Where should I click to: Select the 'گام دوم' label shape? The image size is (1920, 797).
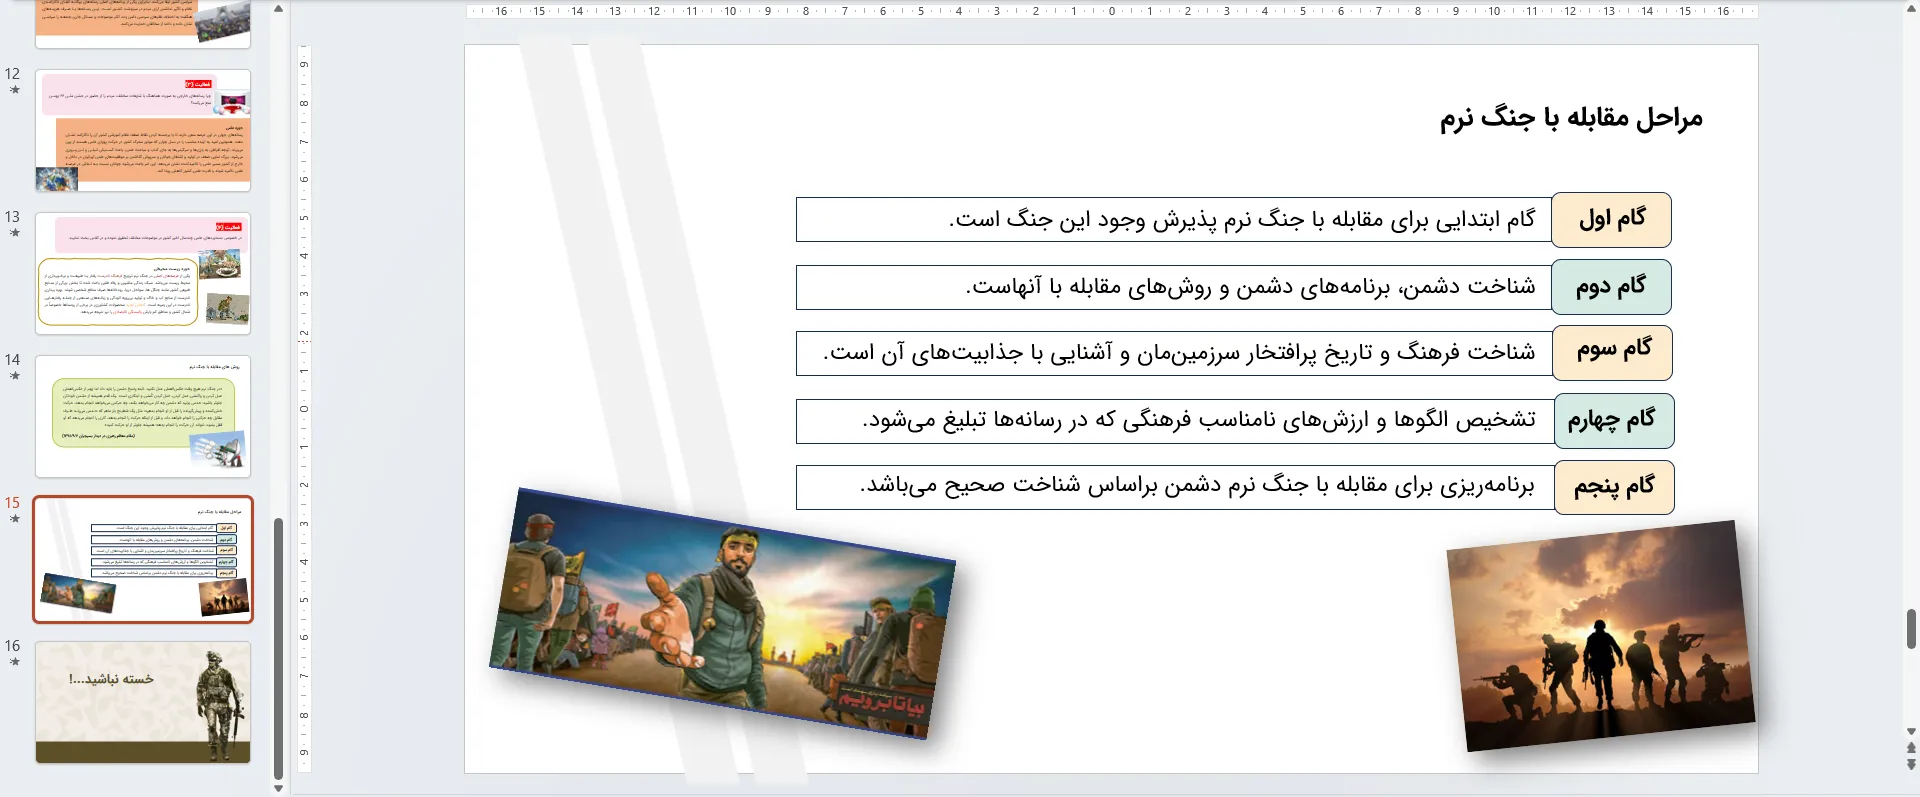coord(1611,287)
